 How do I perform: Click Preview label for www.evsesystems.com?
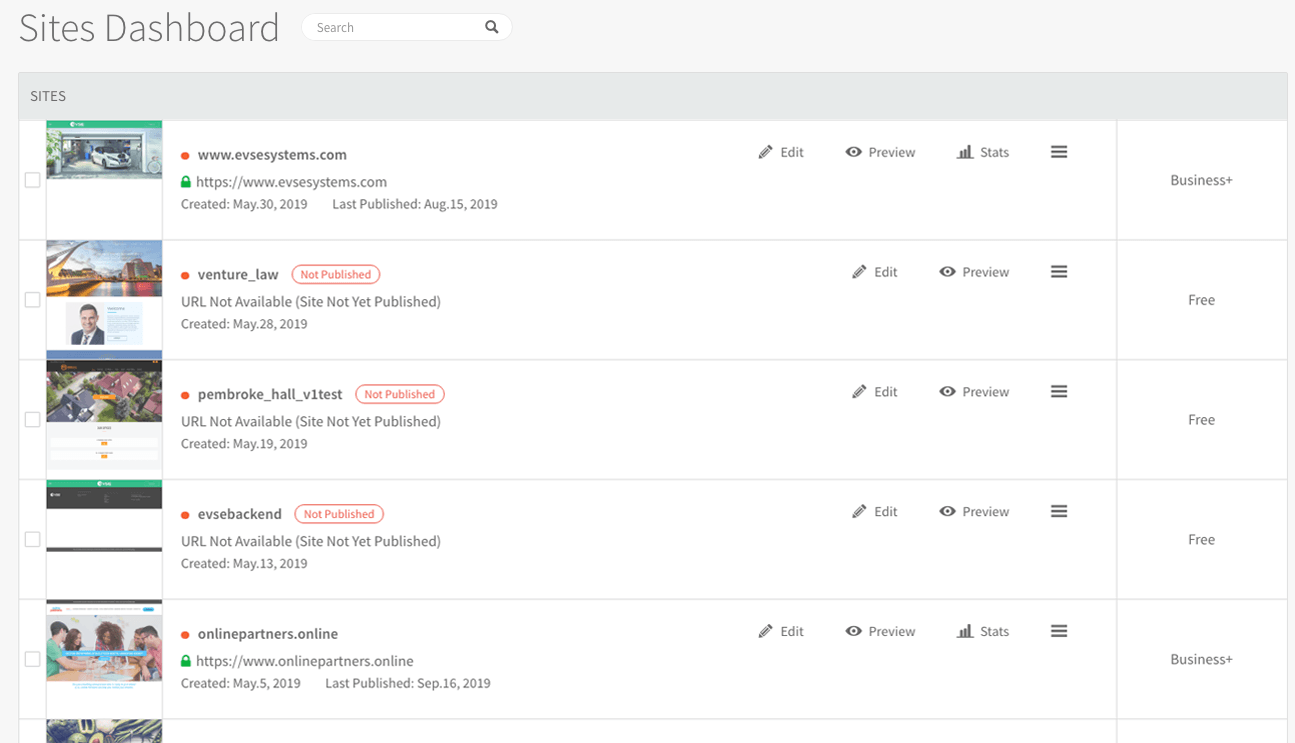pyautogui.click(x=892, y=152)
